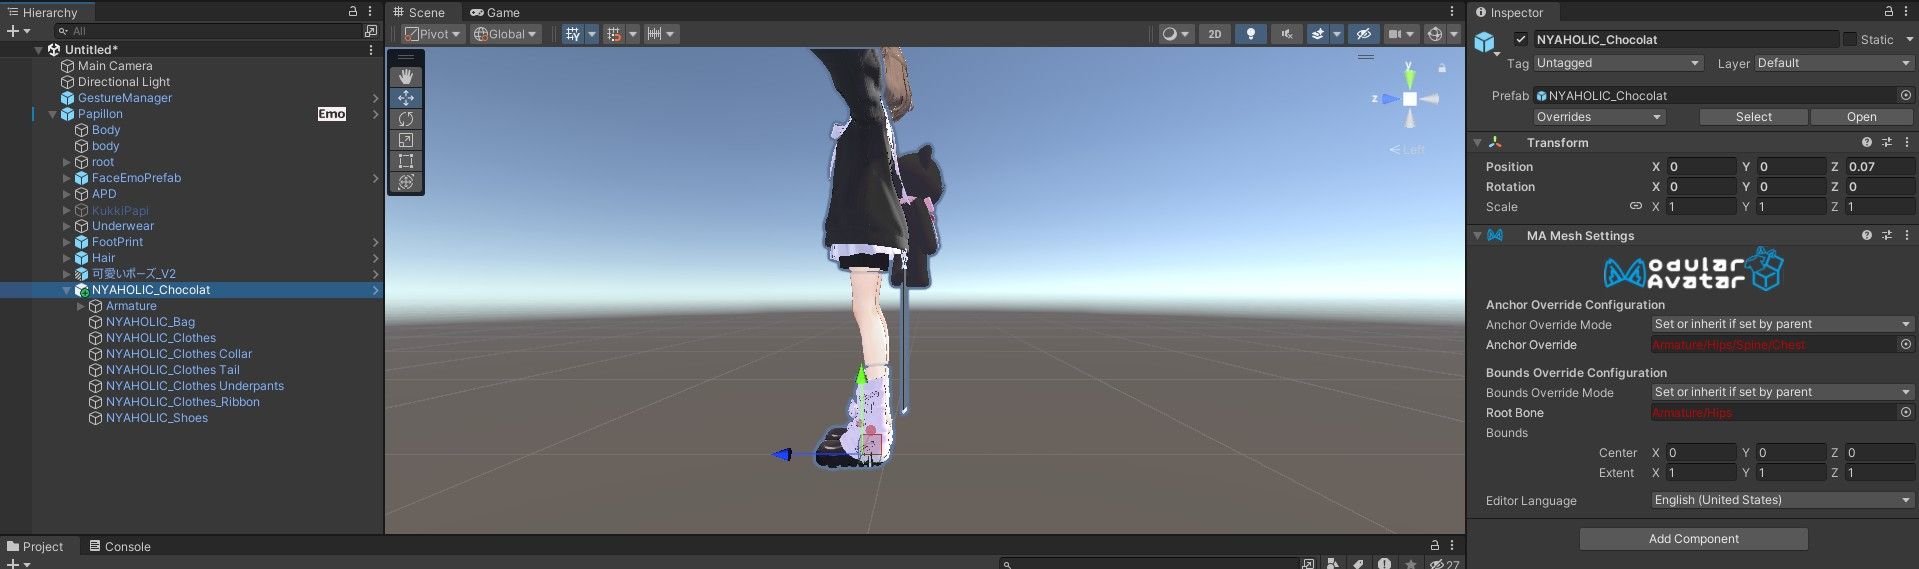Viewport: 1919px width, 569px height.
Task: Open the Pivot handle position dropdown
Action: pos(433,34)
